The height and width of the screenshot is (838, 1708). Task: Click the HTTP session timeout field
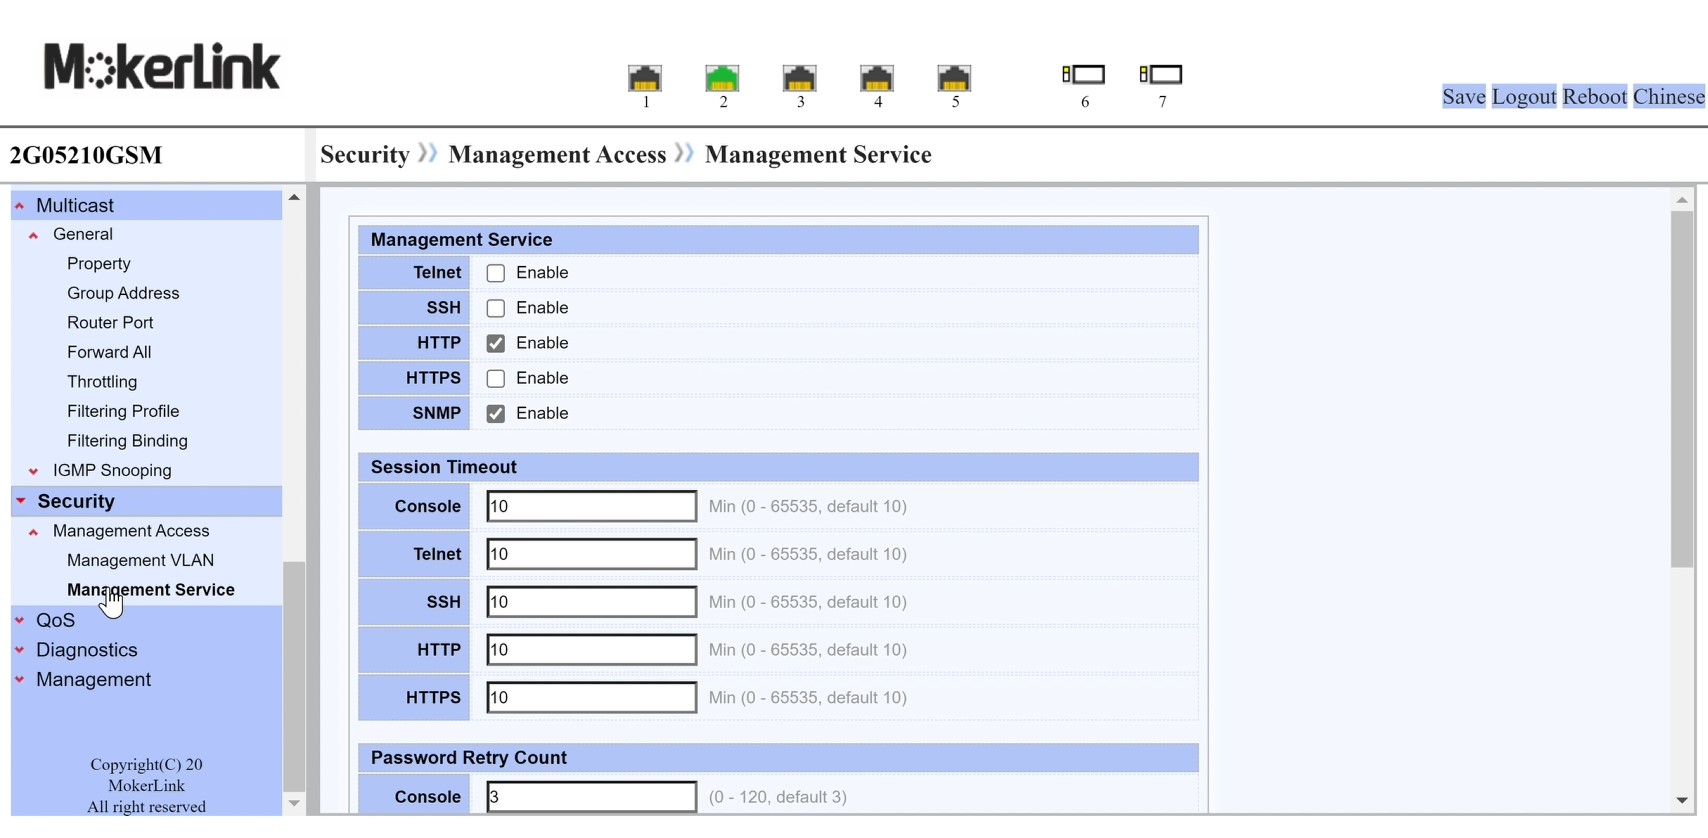coord(592,650)
